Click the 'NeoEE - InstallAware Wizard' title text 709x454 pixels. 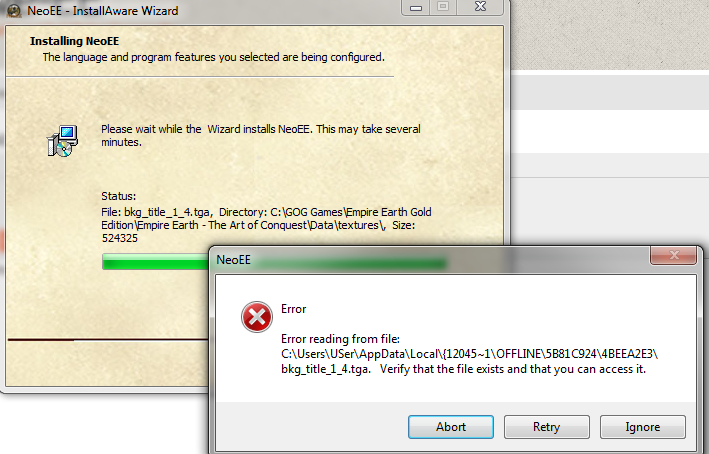(x=103, y=10)
